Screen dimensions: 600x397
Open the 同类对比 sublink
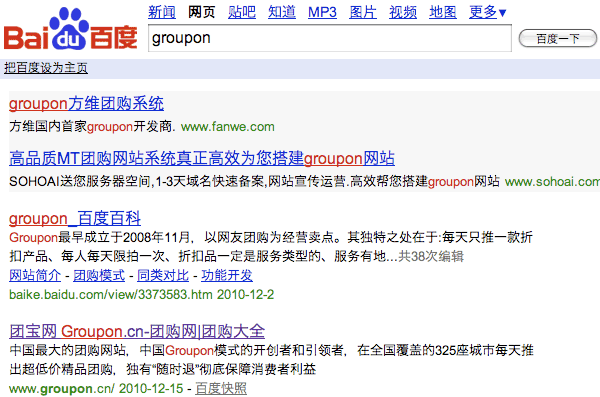(163, 275)
